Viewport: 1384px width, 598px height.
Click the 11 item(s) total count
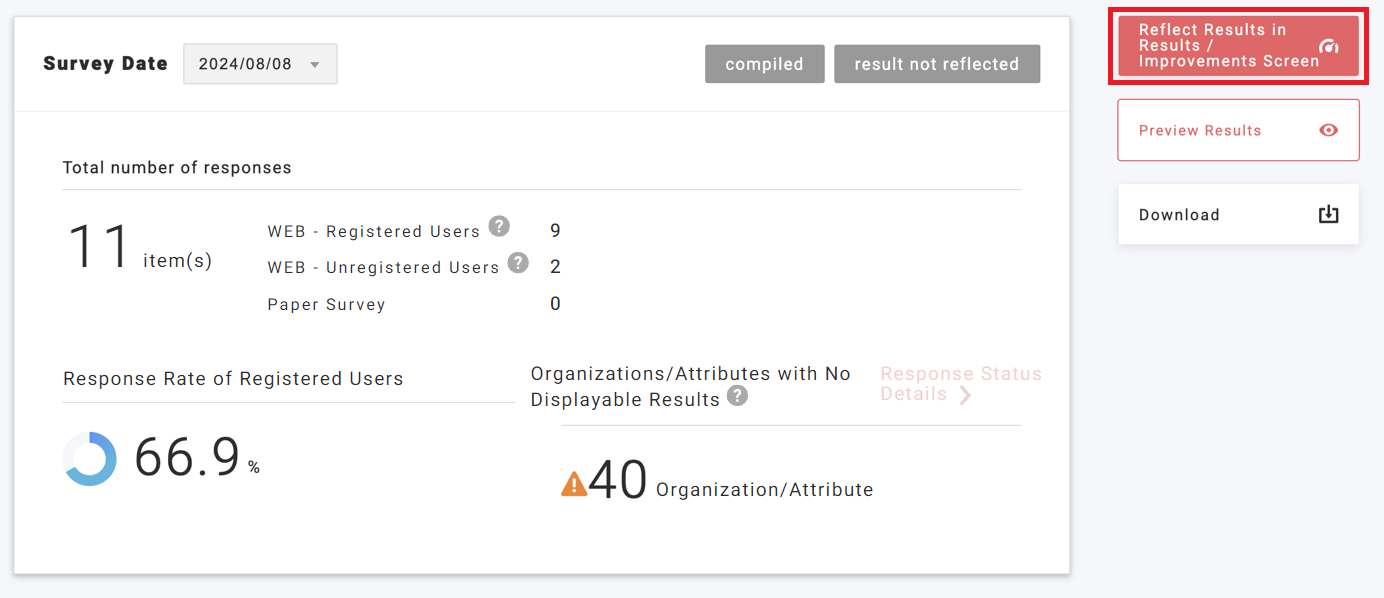pos(100,248)
